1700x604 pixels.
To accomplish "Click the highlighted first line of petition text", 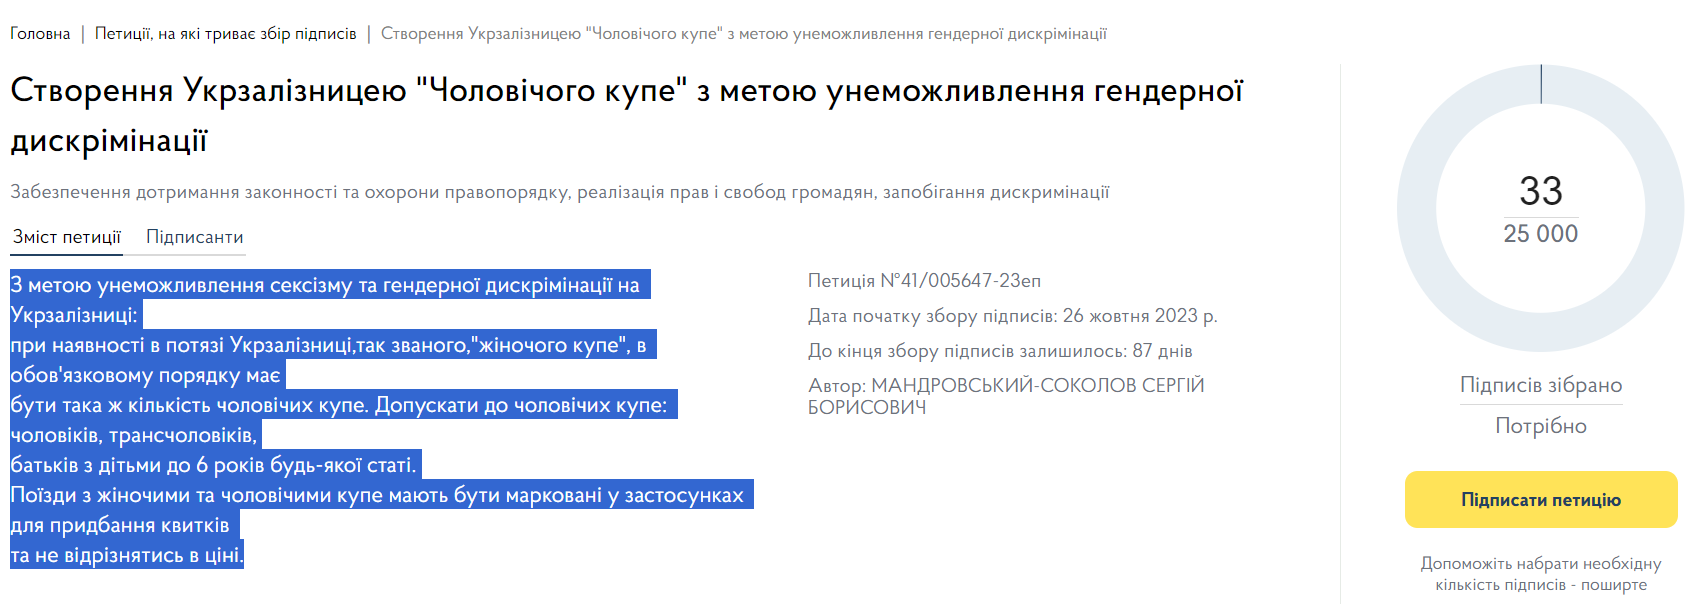I will click(x=325, y=285).
